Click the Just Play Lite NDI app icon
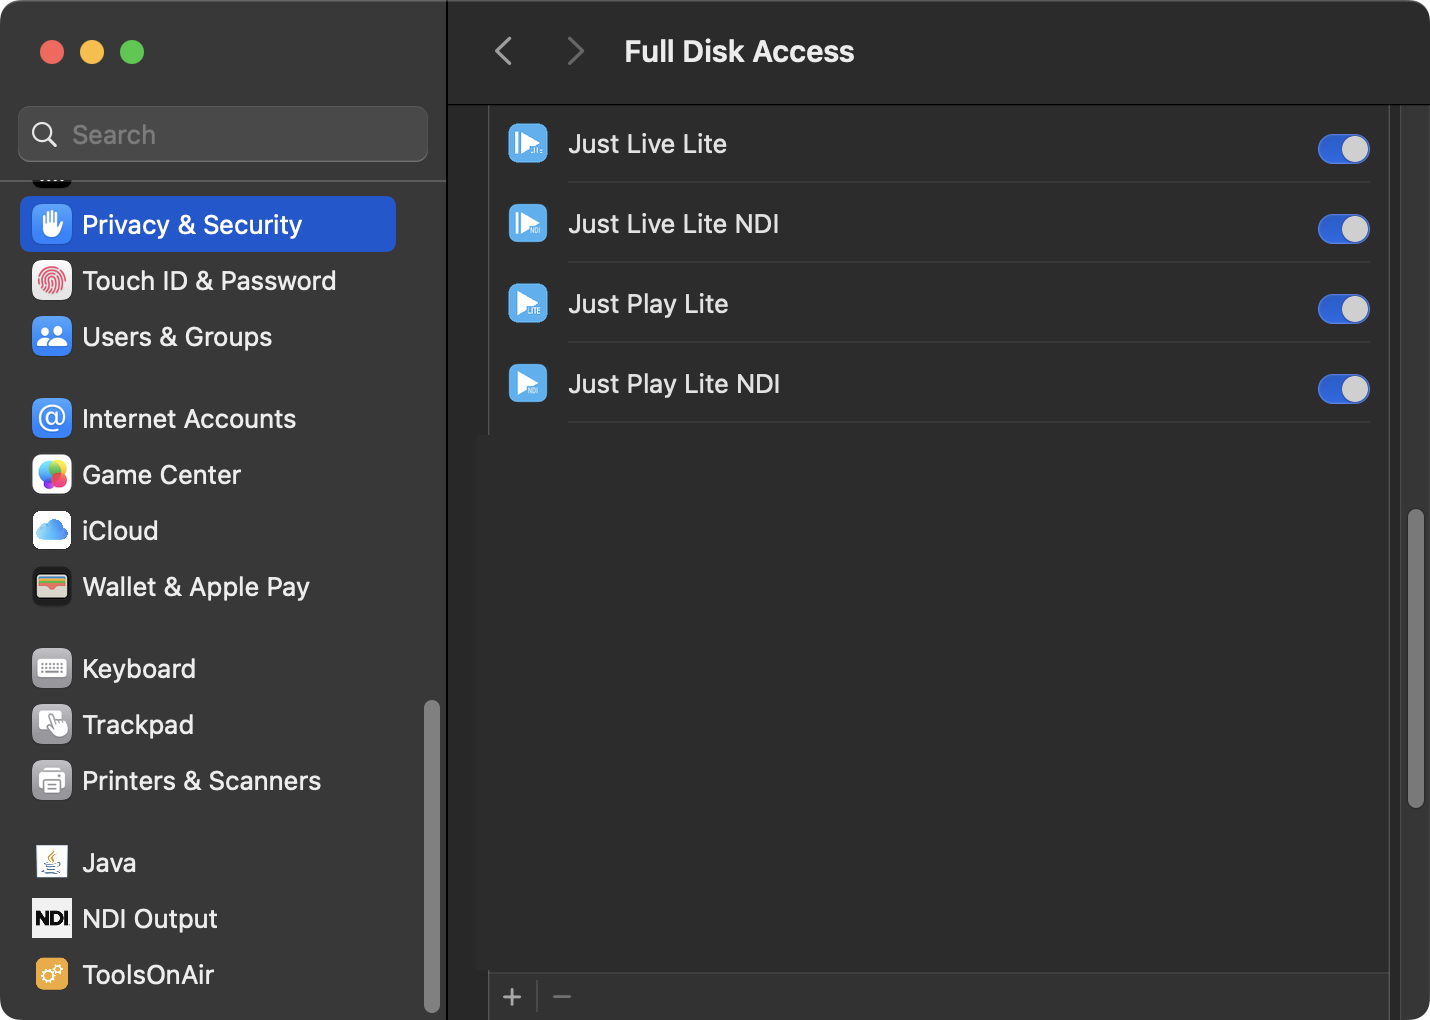This screenshot has height=1020, width=1430. click(x=528, y=383)
